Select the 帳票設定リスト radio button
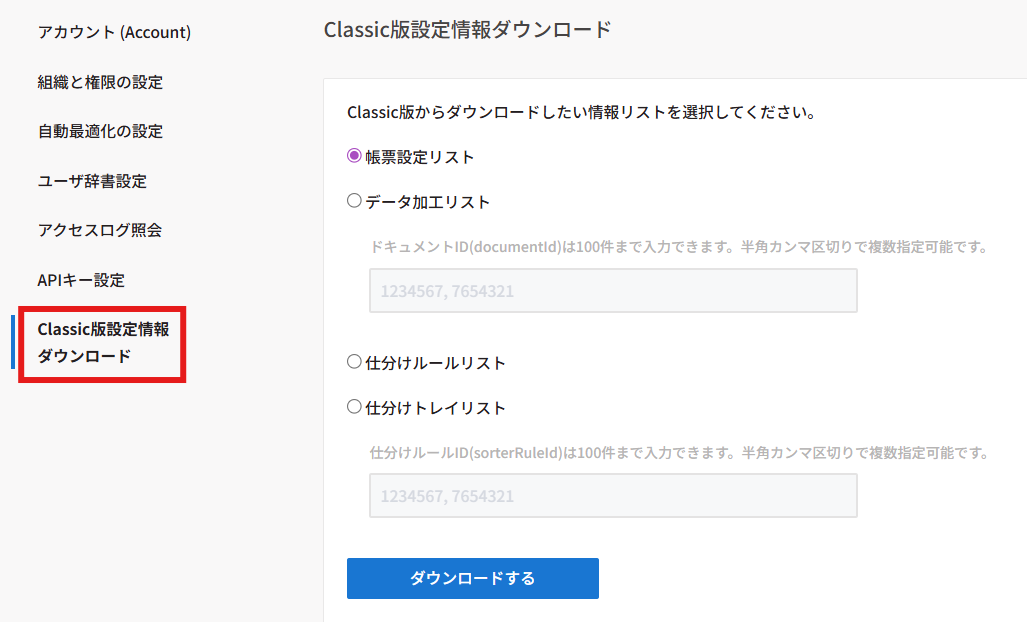The image size is (1027, 622). [354, 156]
